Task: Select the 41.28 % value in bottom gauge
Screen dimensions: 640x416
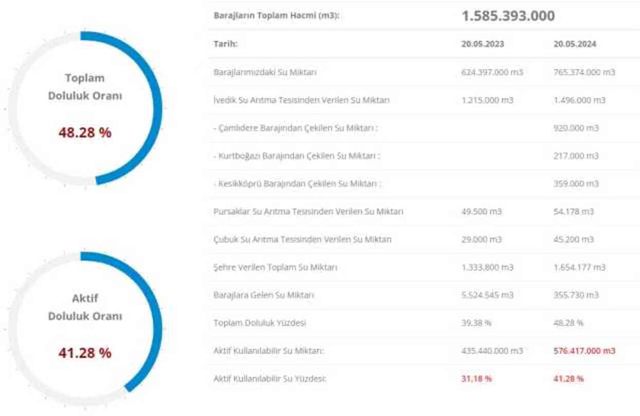Action: [x=85, y=353]
